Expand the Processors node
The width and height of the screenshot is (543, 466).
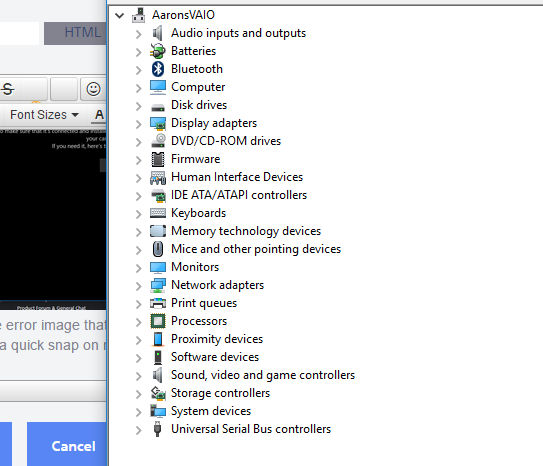pos(139,322)
